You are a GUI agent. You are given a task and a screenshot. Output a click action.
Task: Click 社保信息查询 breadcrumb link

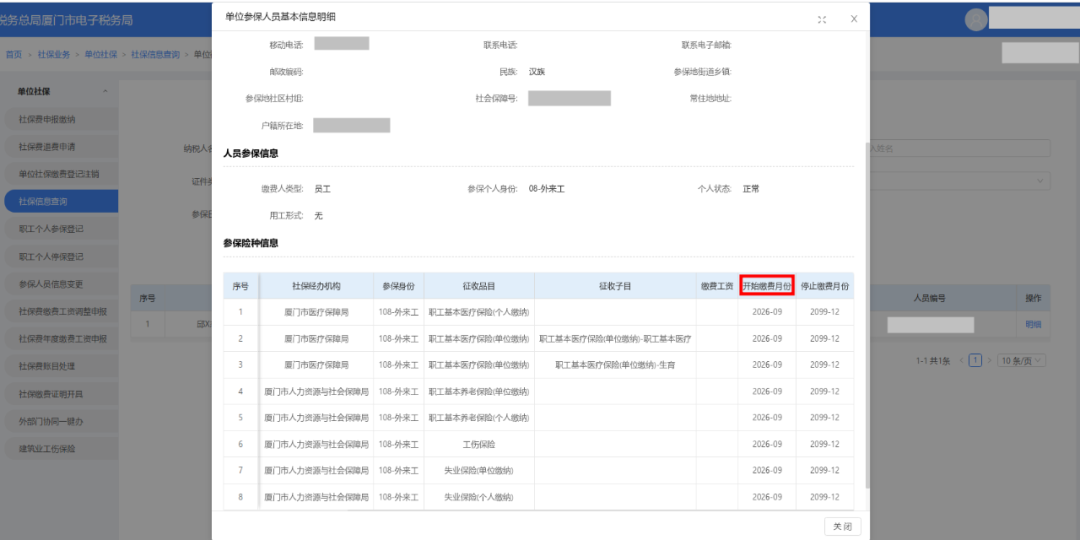coord(156,54)
